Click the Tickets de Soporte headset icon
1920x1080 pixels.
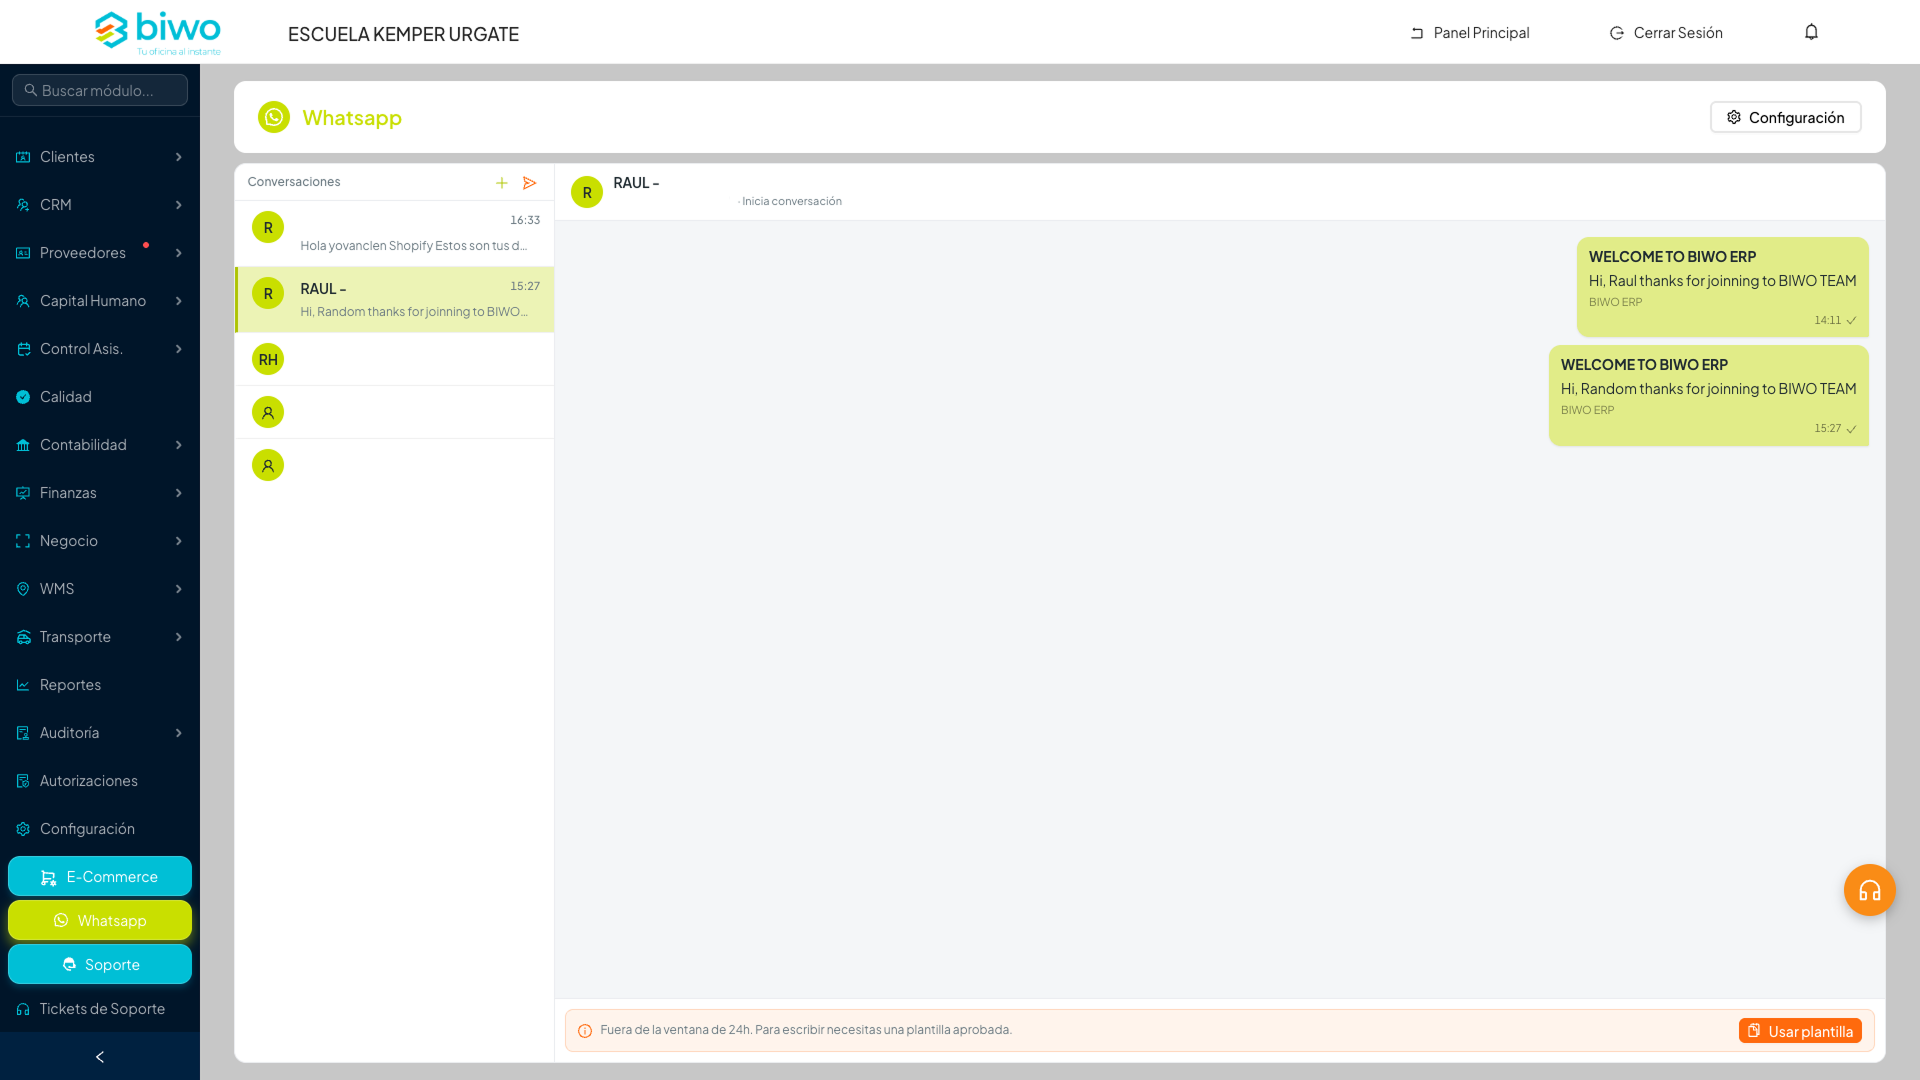23,1009
